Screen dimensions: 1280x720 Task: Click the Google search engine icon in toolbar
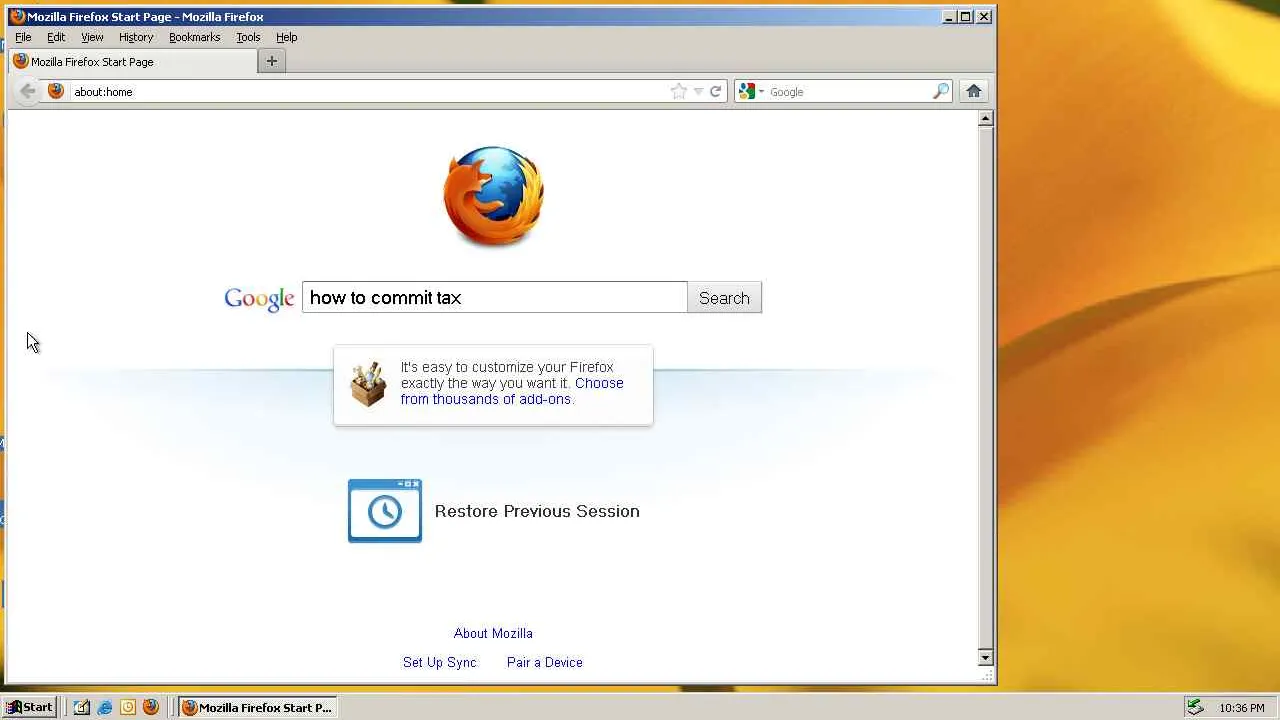(x=746, y=91)
